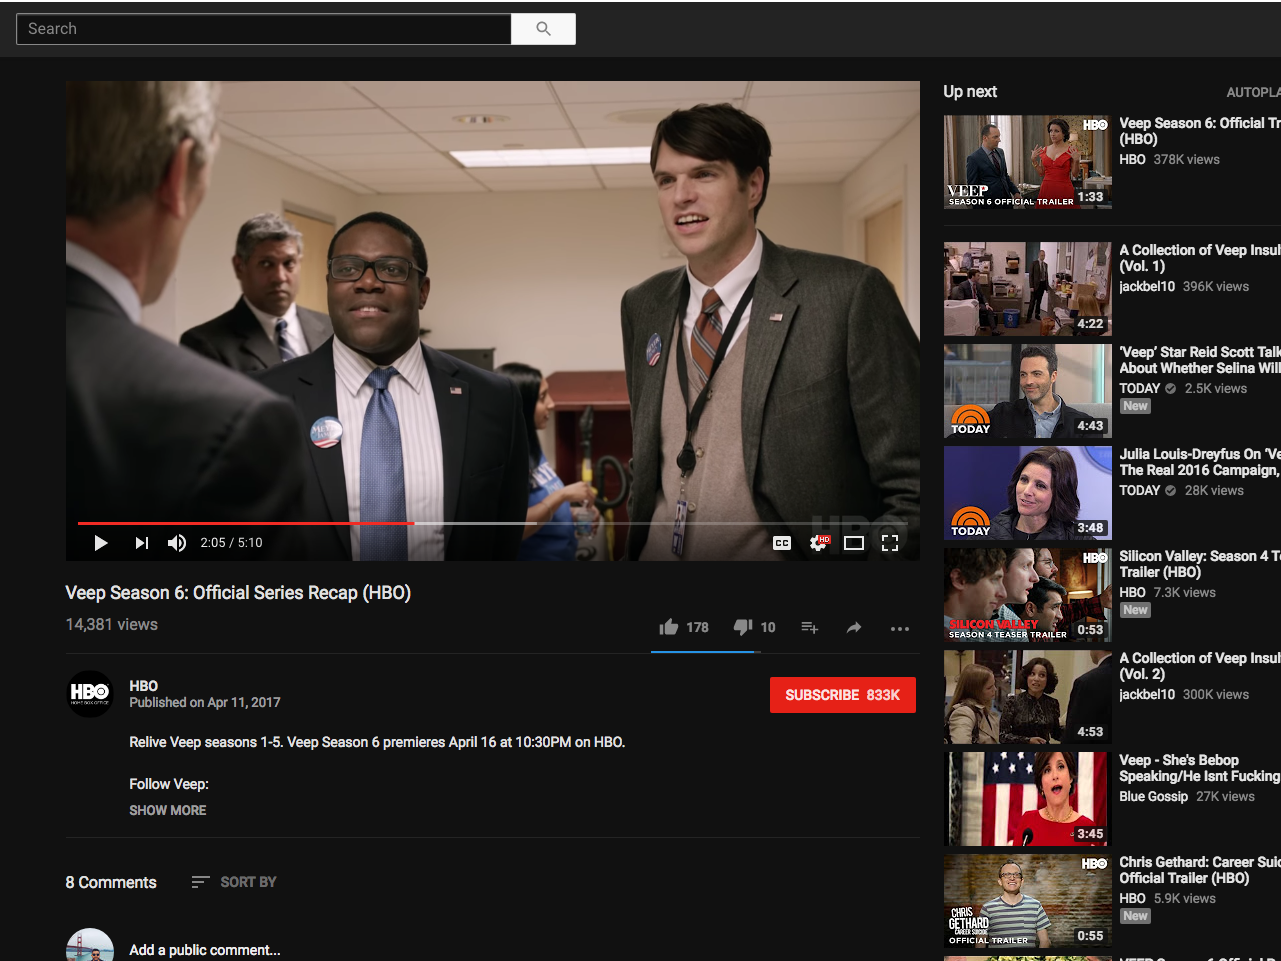The width and height of the screenshot is (1281, 961).
Task: Open Chris Gethard: Career Suicide title
Action: [1199, 870]
